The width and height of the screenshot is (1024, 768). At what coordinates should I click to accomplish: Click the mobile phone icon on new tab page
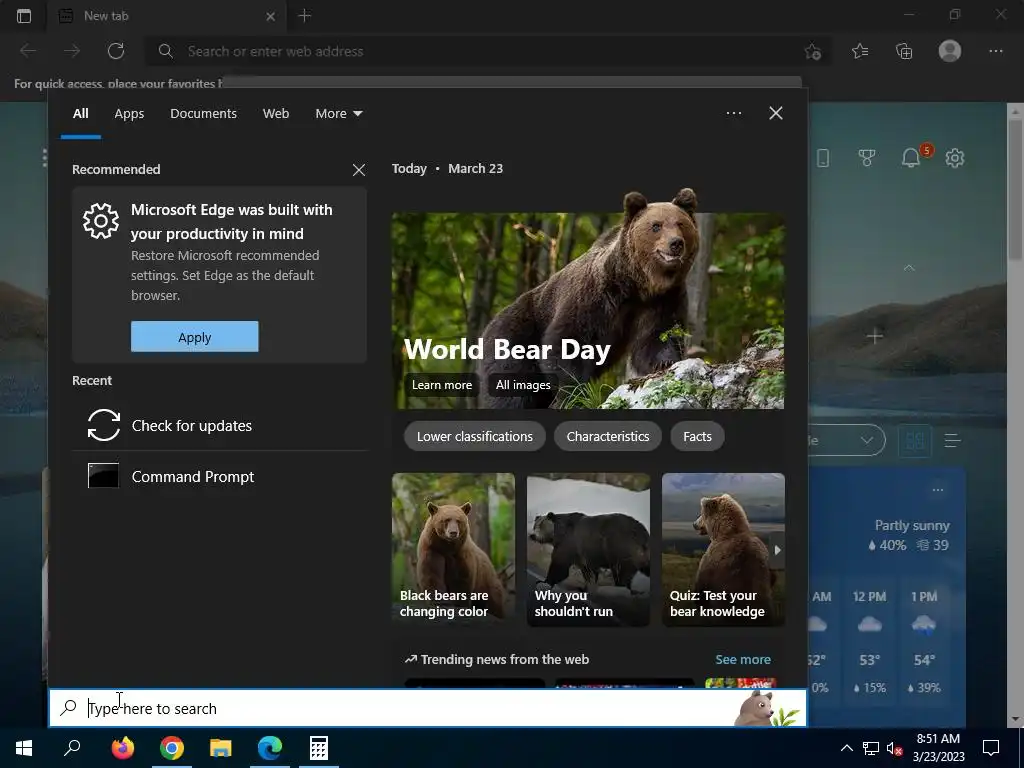[x=823, y=157]
